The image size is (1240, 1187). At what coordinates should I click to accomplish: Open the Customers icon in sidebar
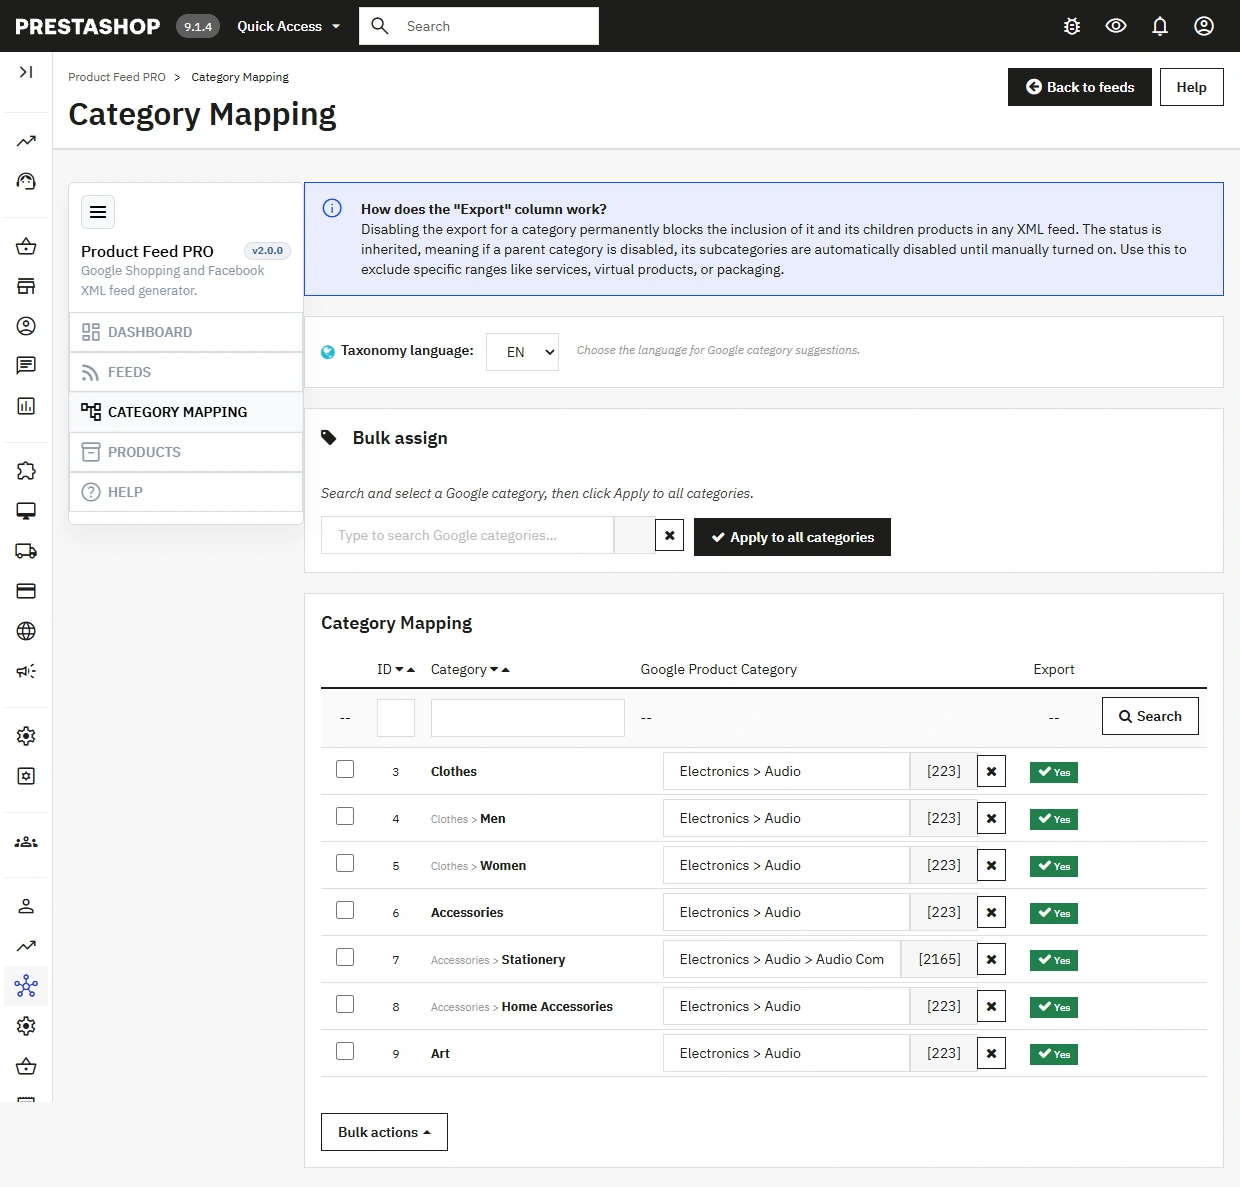[26, 326]
